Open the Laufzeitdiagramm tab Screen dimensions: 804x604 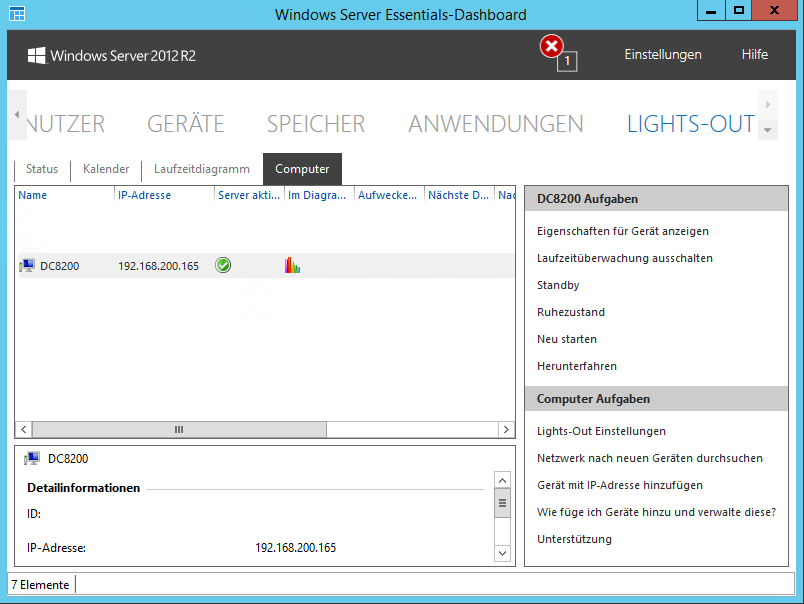click(202, 169)
